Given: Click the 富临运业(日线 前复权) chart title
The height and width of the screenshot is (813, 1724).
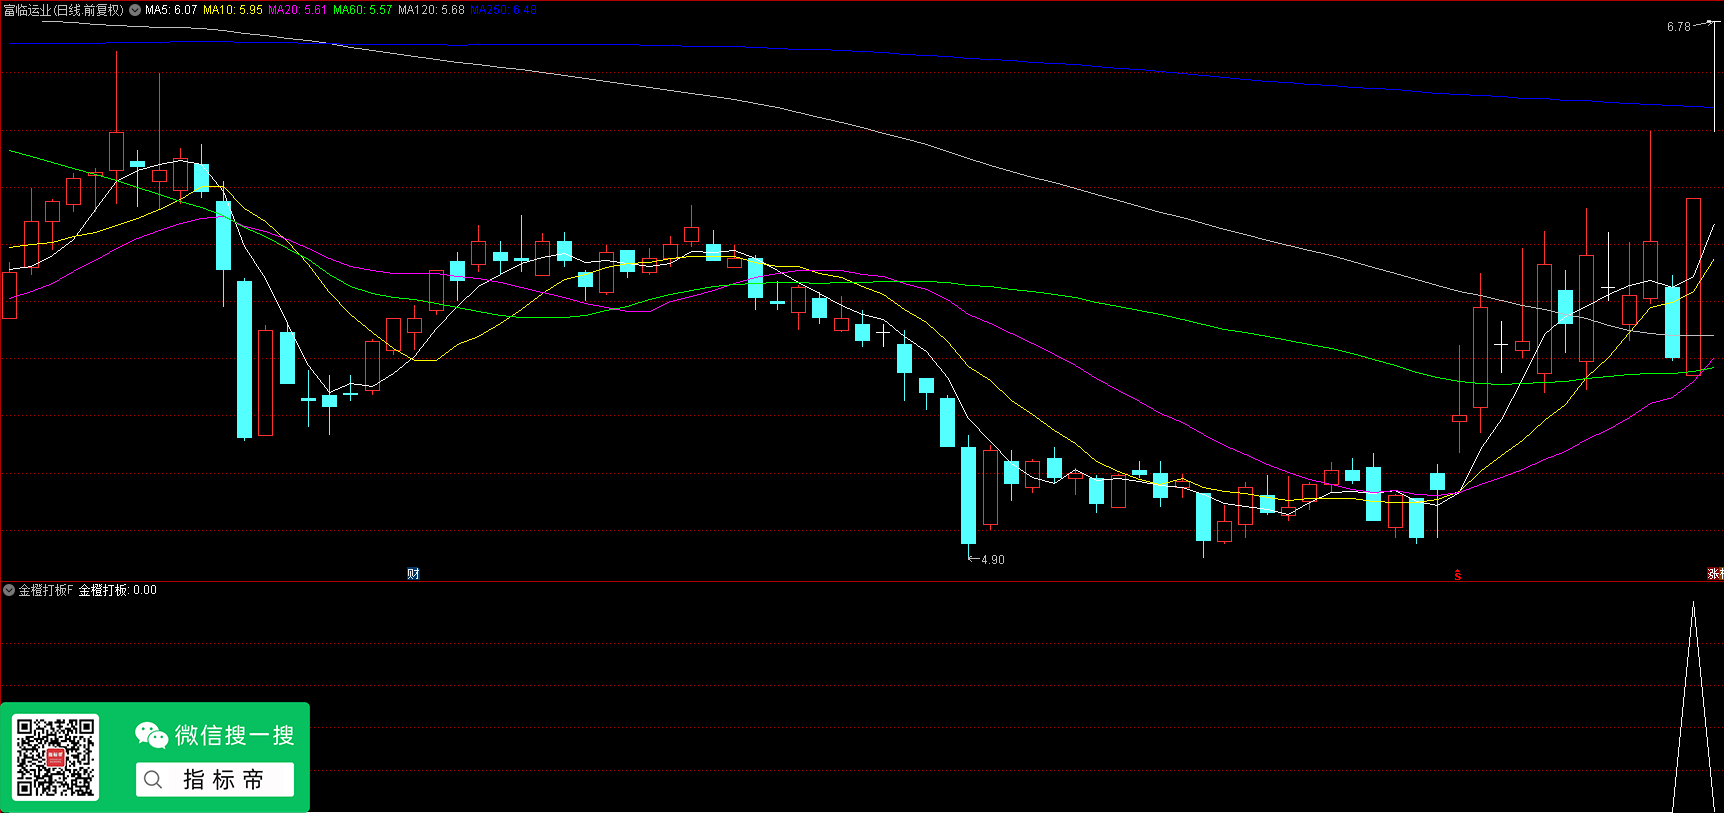Looking at the screenshot, I should click(64, 10).
